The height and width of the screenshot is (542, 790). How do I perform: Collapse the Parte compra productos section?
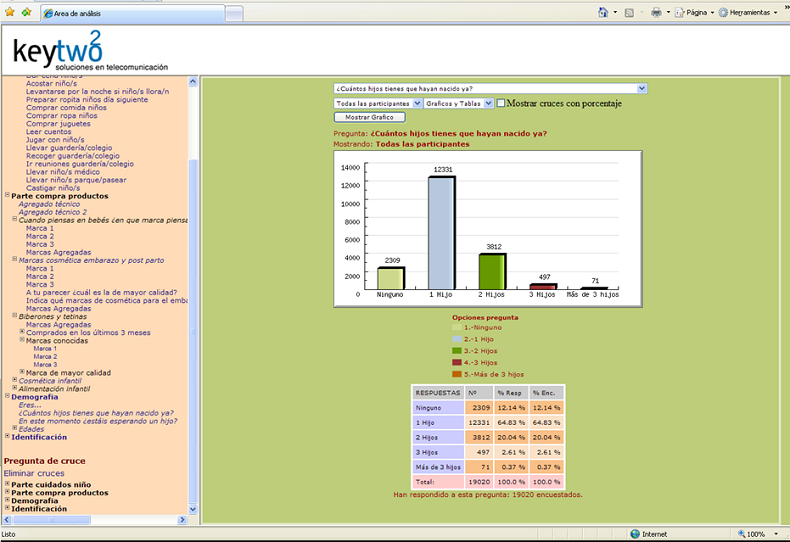pos(7,196)
